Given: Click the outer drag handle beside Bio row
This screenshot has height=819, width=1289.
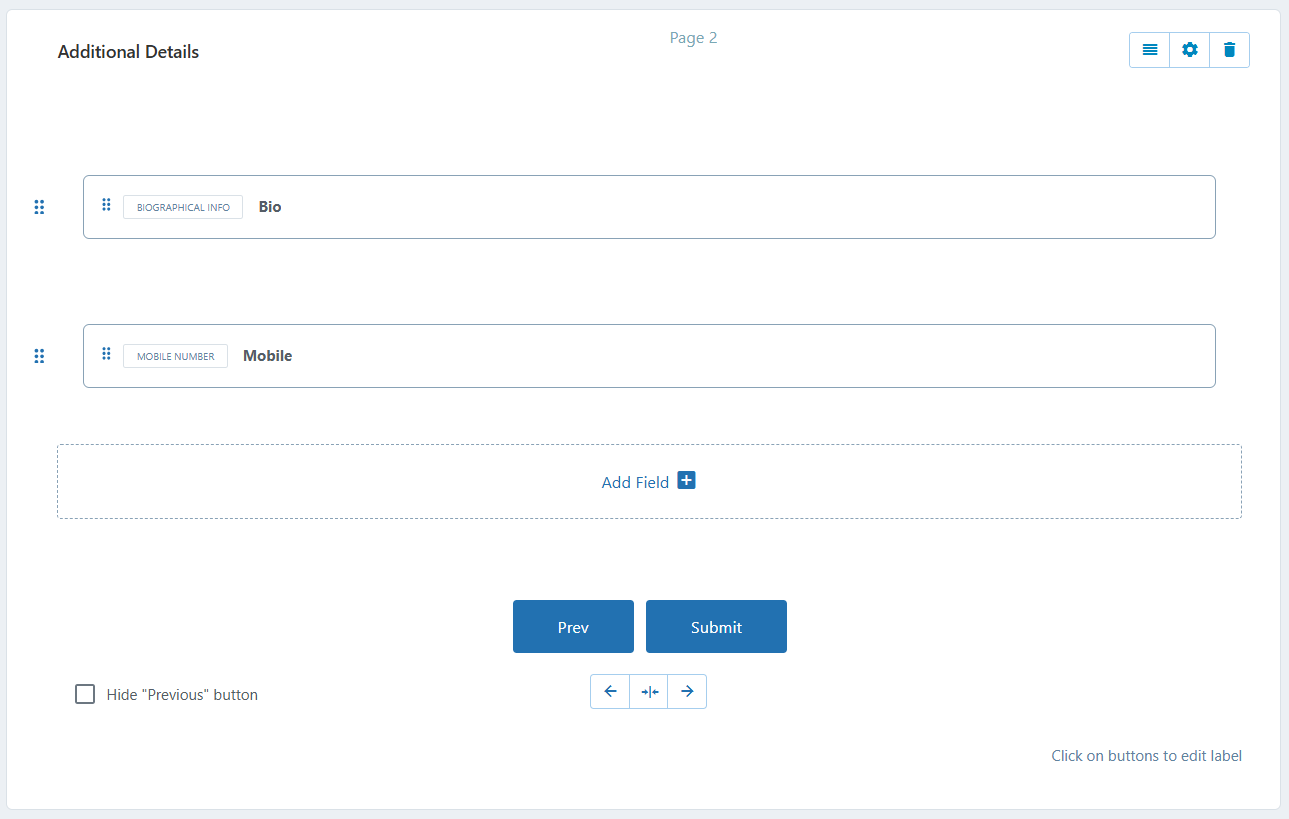Looking at the screenshot, I should pos(39,207).
